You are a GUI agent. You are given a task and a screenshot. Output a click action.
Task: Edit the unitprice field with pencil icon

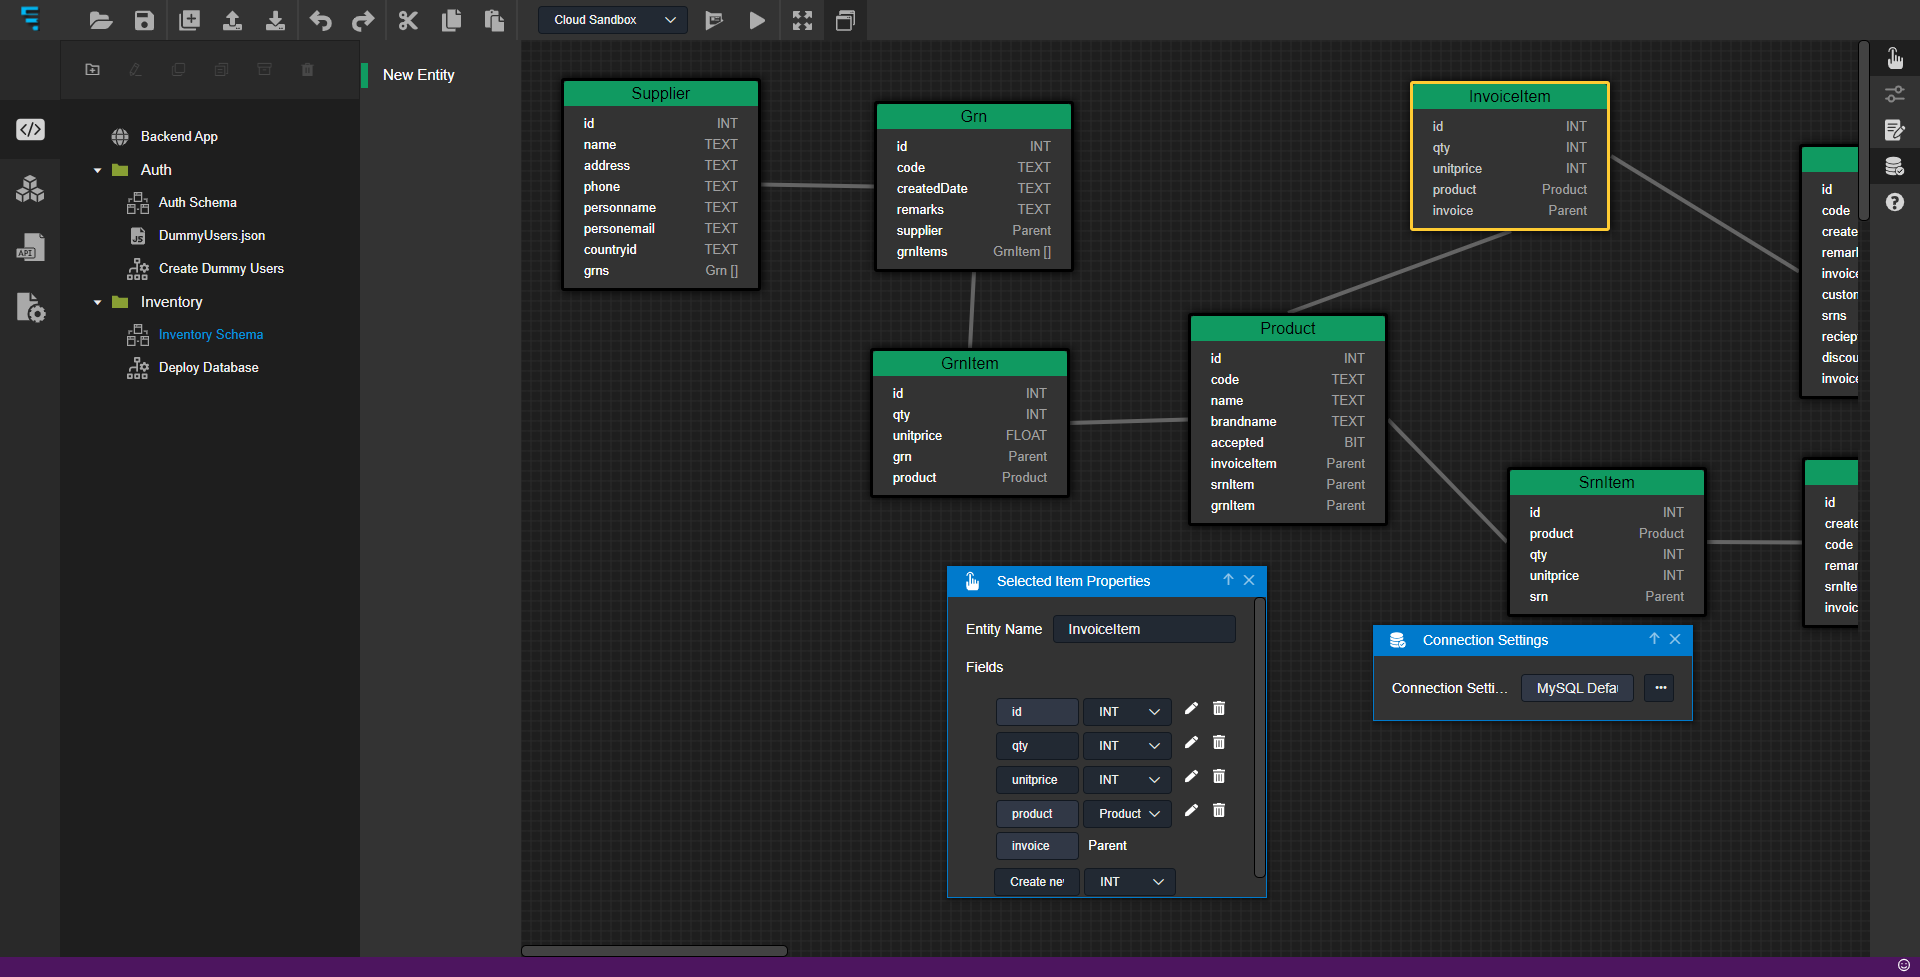point(1191,777)
